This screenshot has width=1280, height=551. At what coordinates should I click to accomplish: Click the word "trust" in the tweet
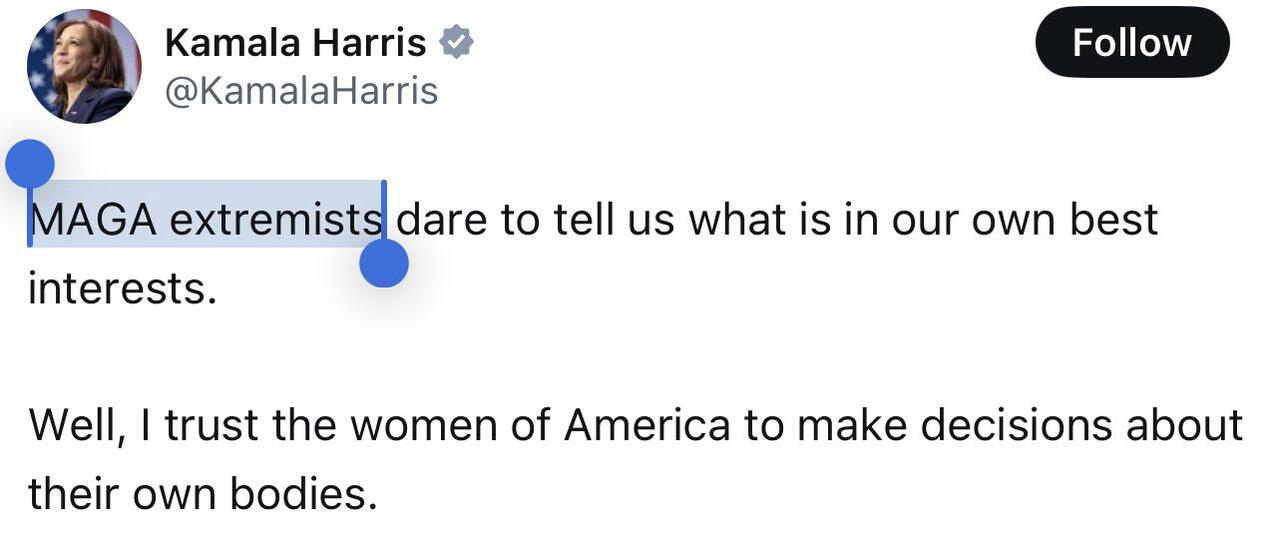pyautogui.click(x=210, y=425)
